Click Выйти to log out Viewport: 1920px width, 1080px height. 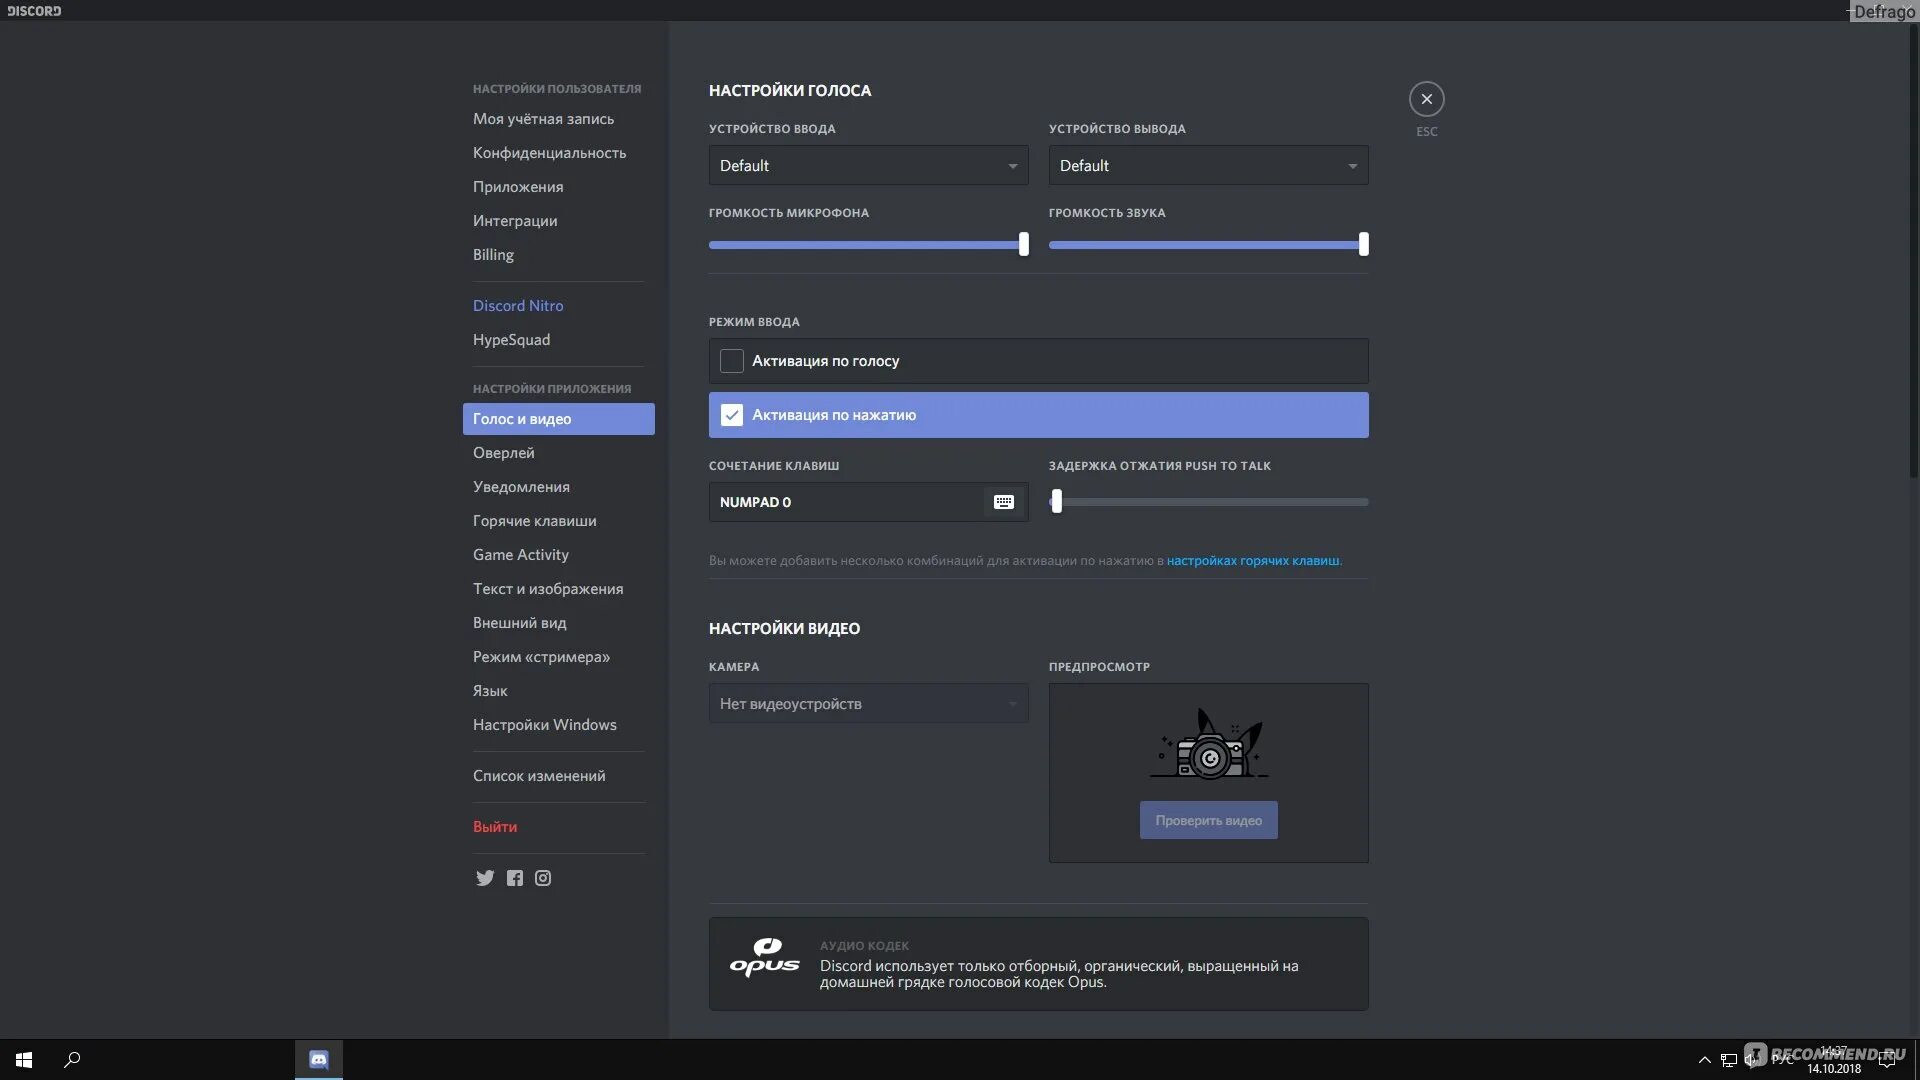tap(495, 827)
